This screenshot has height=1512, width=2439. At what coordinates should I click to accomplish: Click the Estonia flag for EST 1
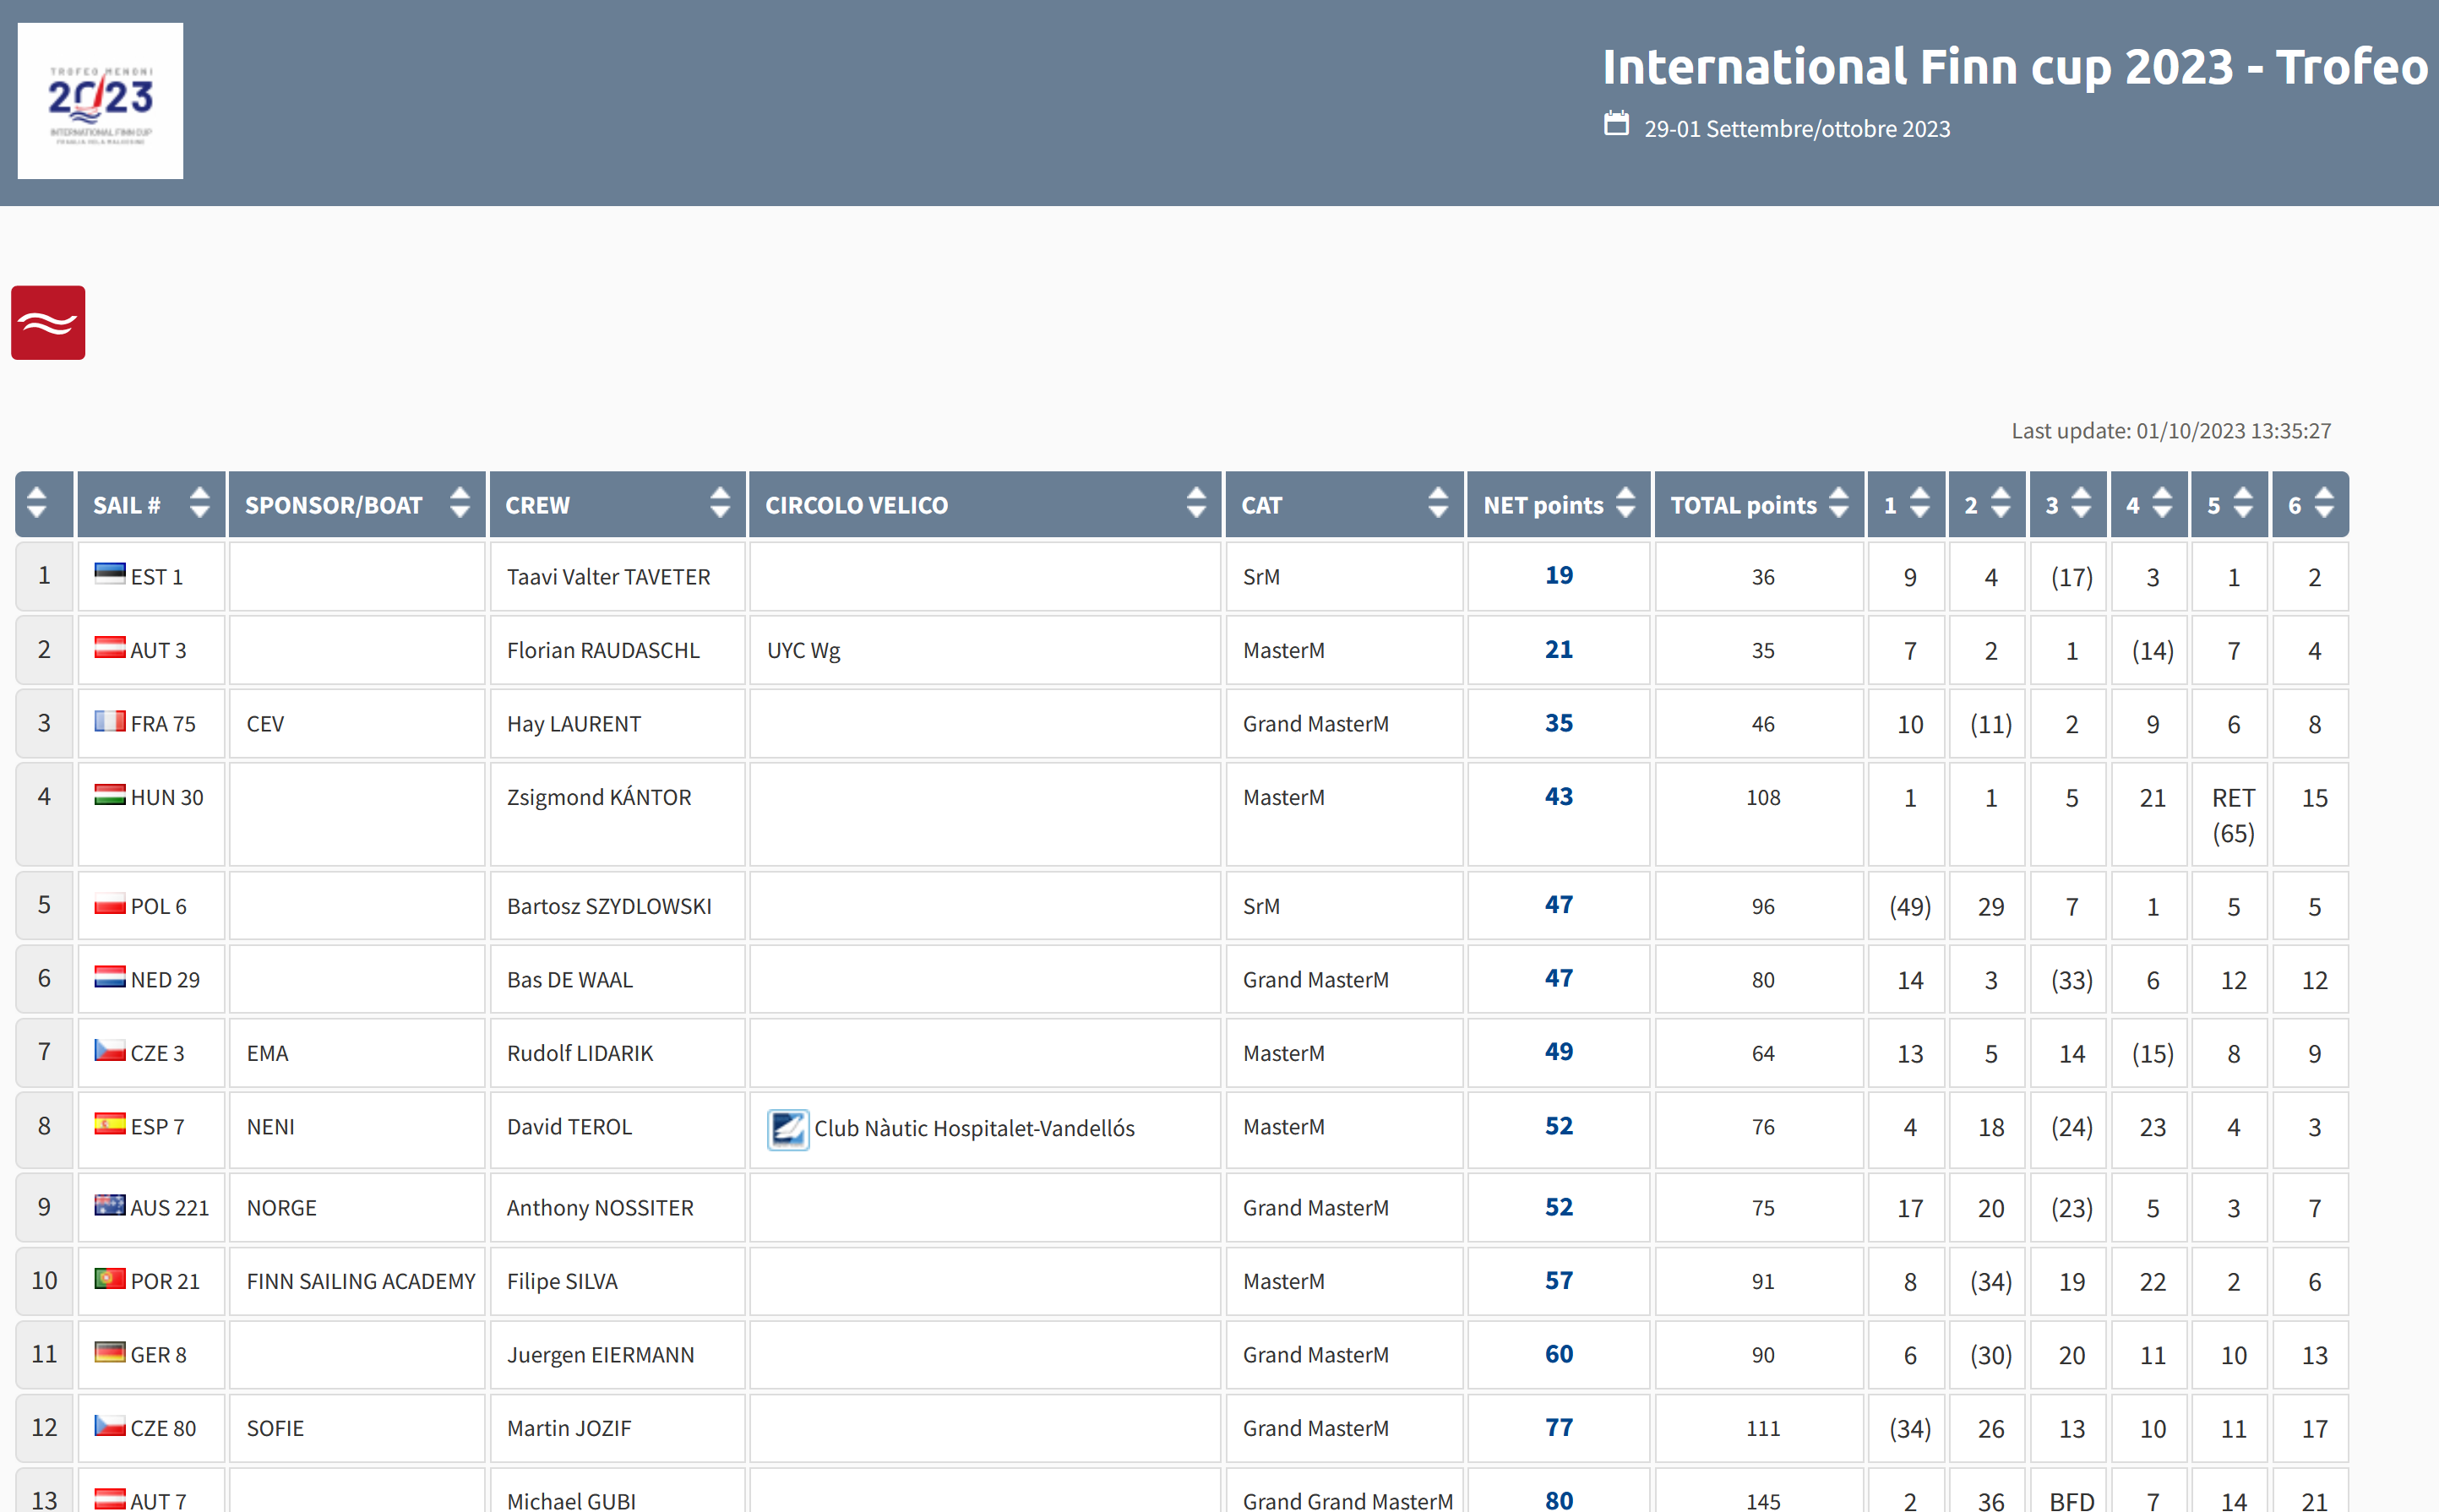pos(110,573)
